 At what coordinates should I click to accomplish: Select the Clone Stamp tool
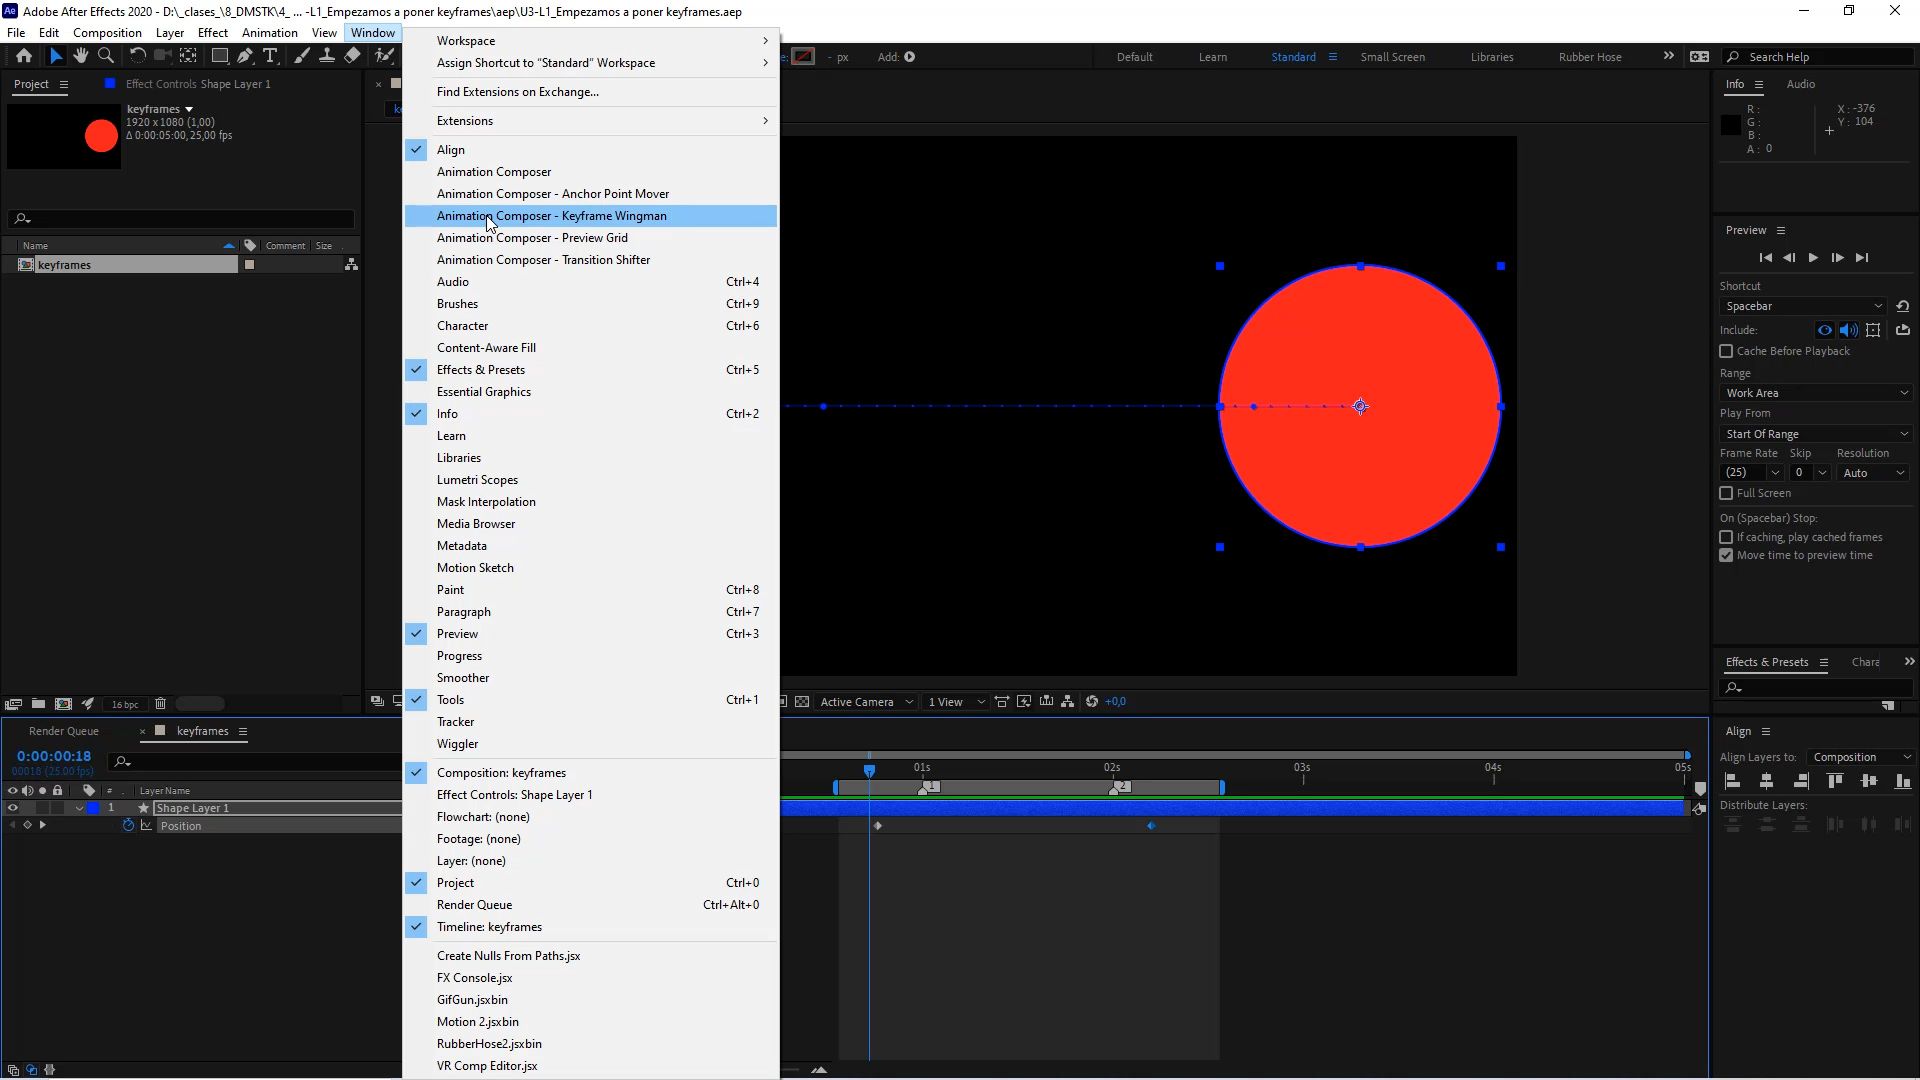(x=327, y=56)
